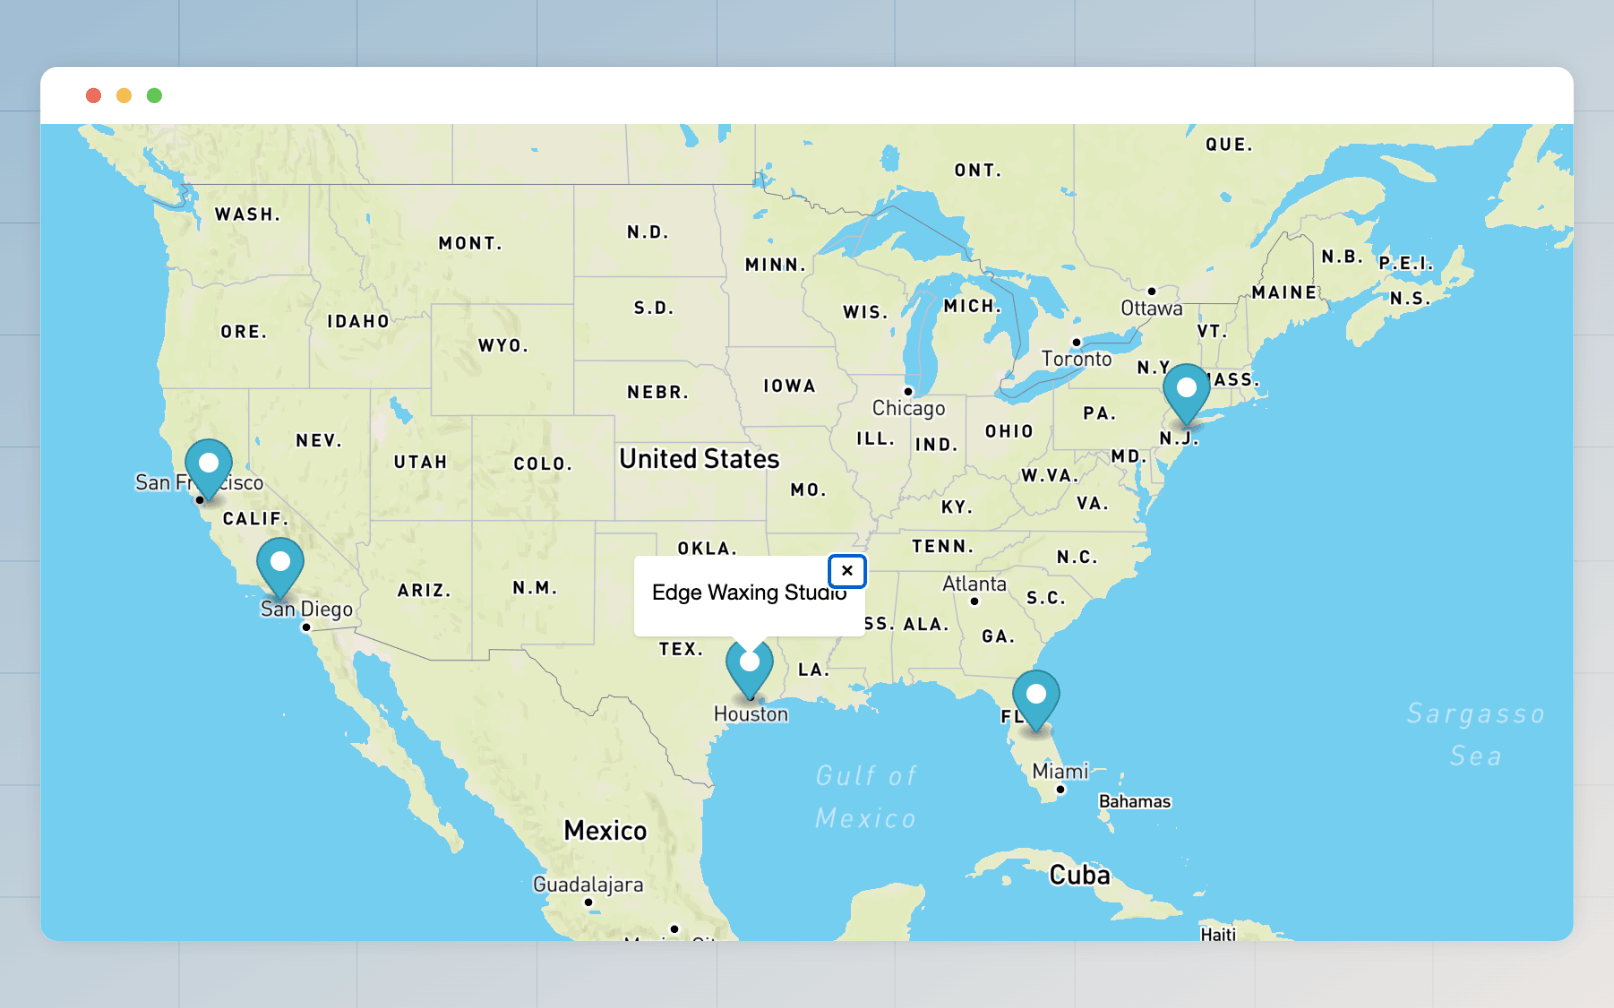Click the Miami city label

[x=1060, y=772]
